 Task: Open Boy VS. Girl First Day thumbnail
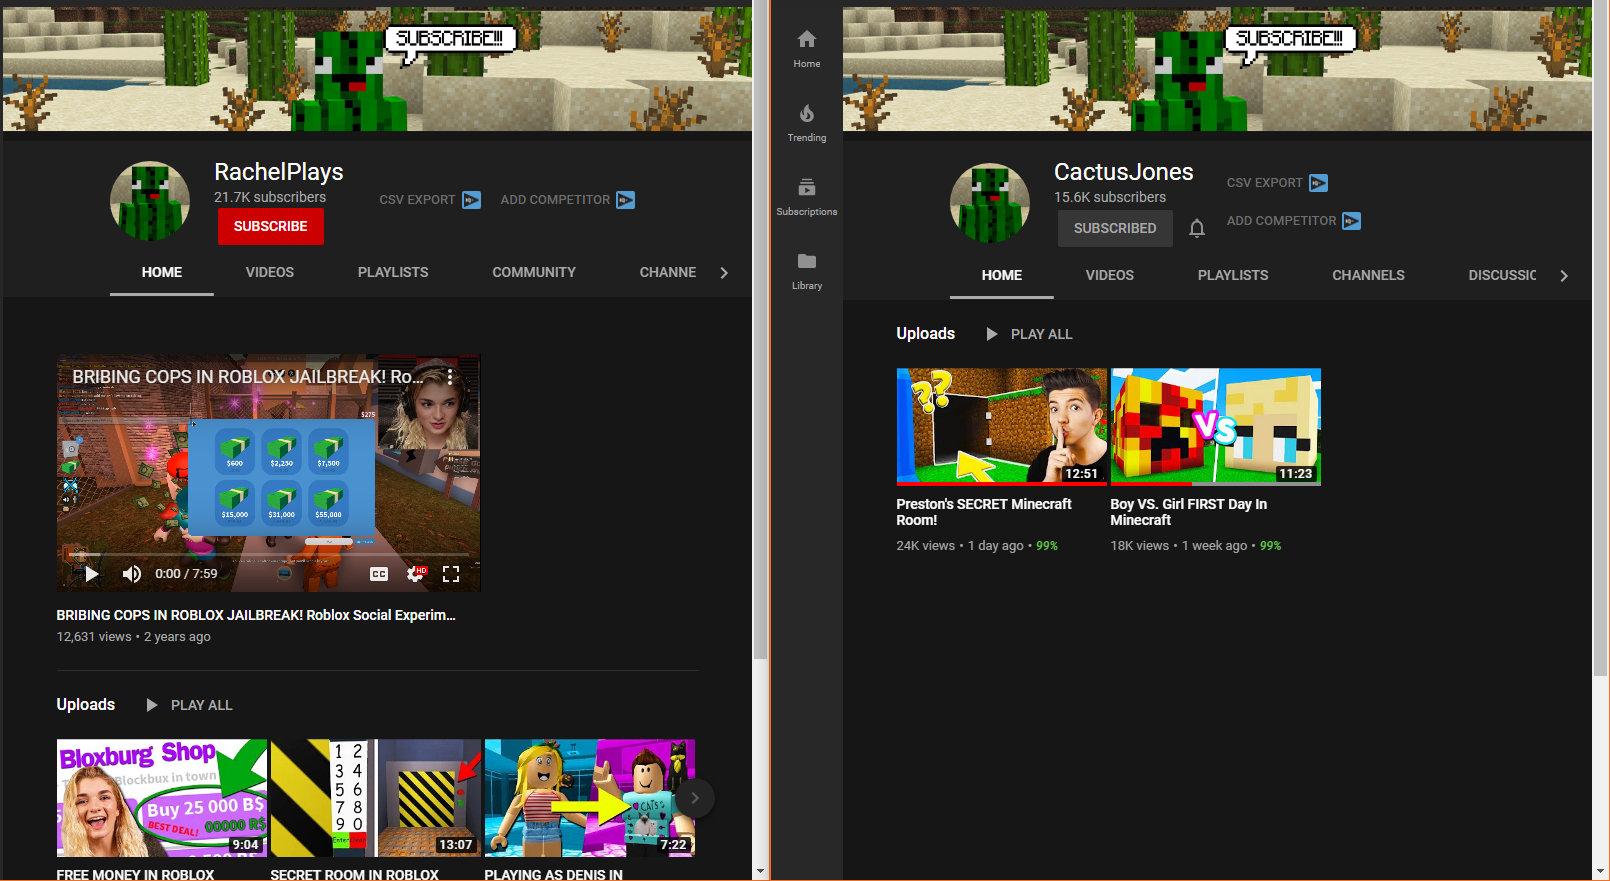pyautogui.click(x=1216, y=427)
